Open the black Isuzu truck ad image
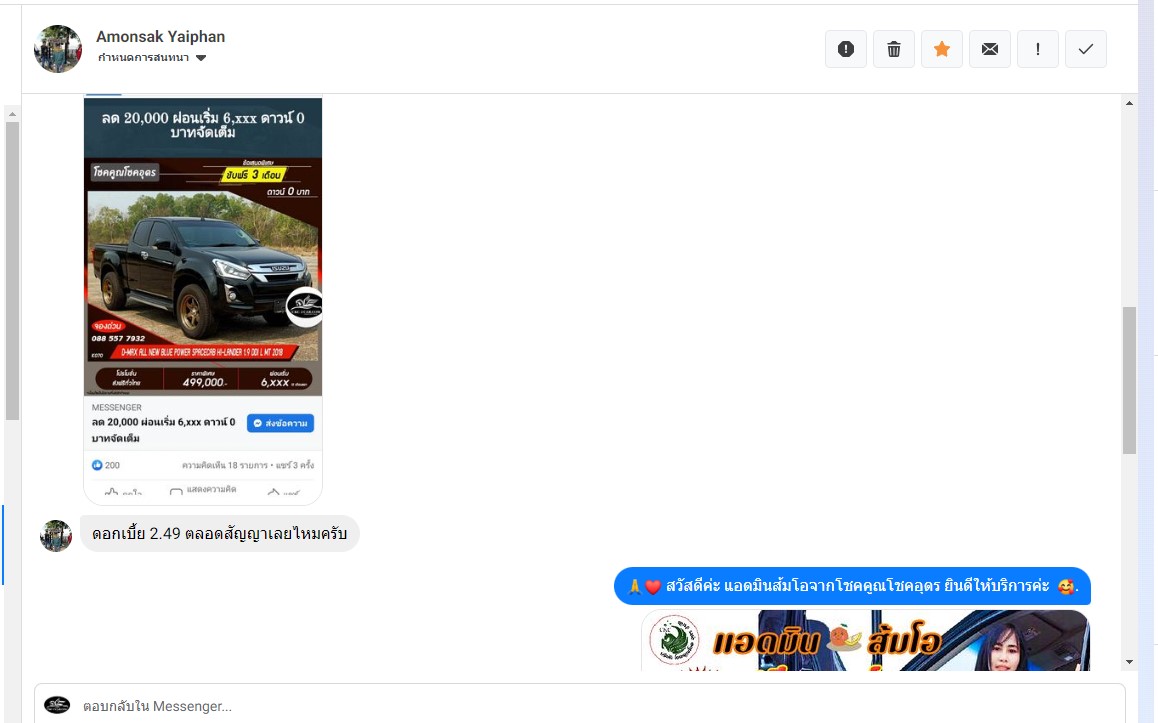The width and height of the screenshot is (1158, 723). tap(203, 277)
